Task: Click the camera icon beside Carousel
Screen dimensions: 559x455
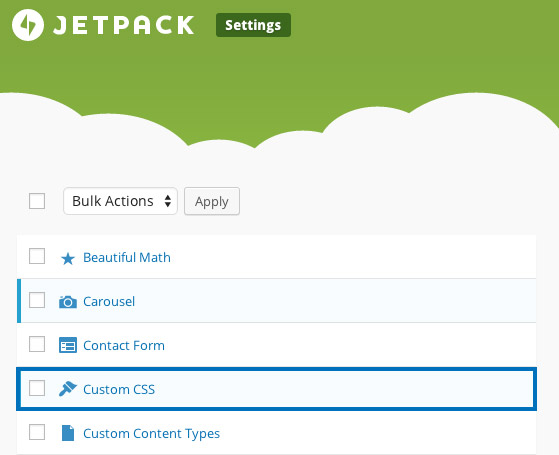Action: 68,302
